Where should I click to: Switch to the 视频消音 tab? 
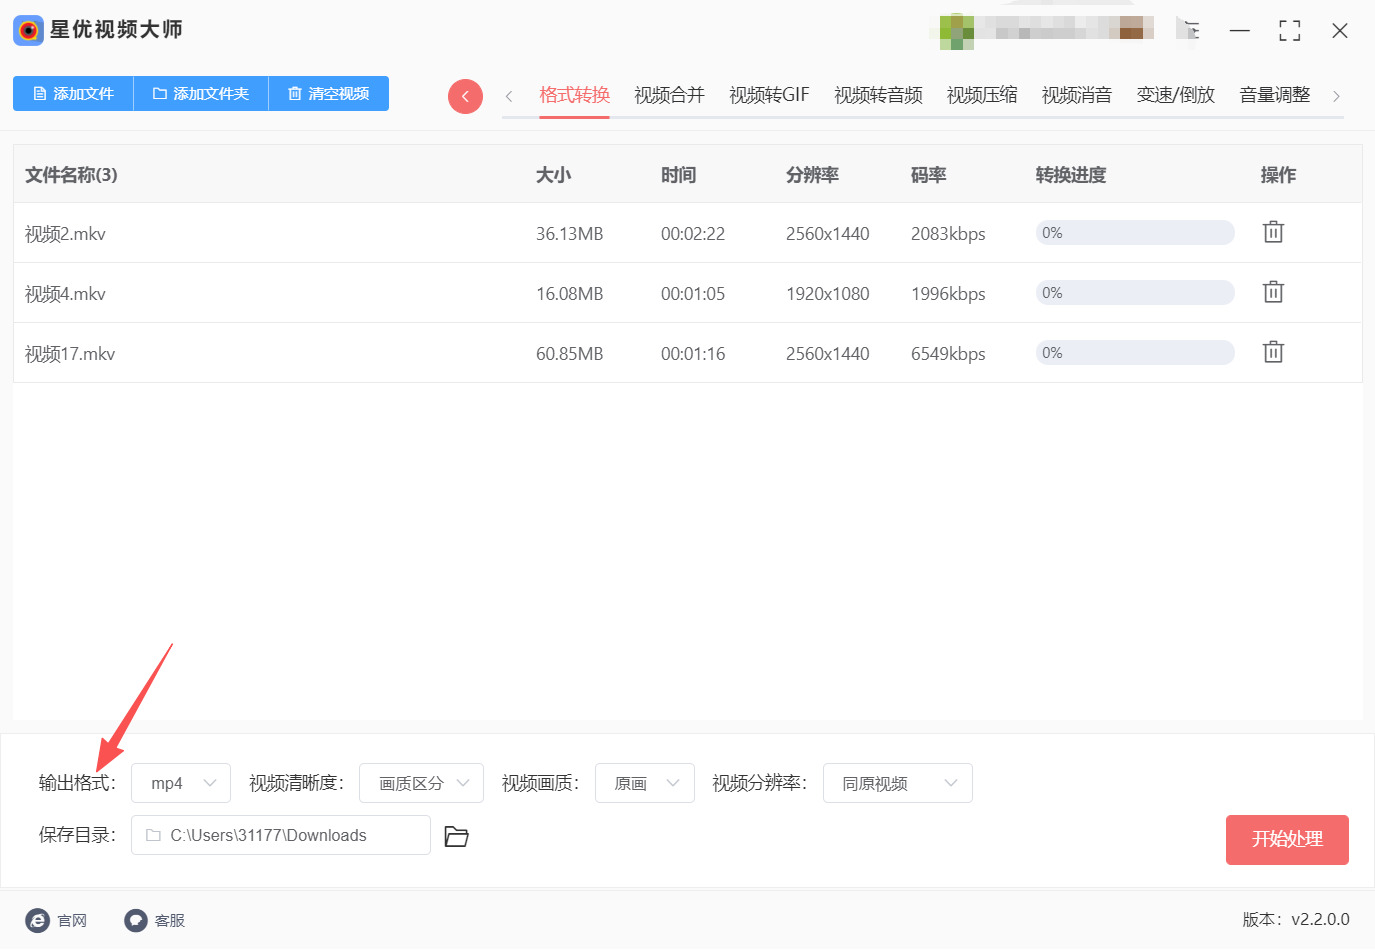(x=1077, y=95)
